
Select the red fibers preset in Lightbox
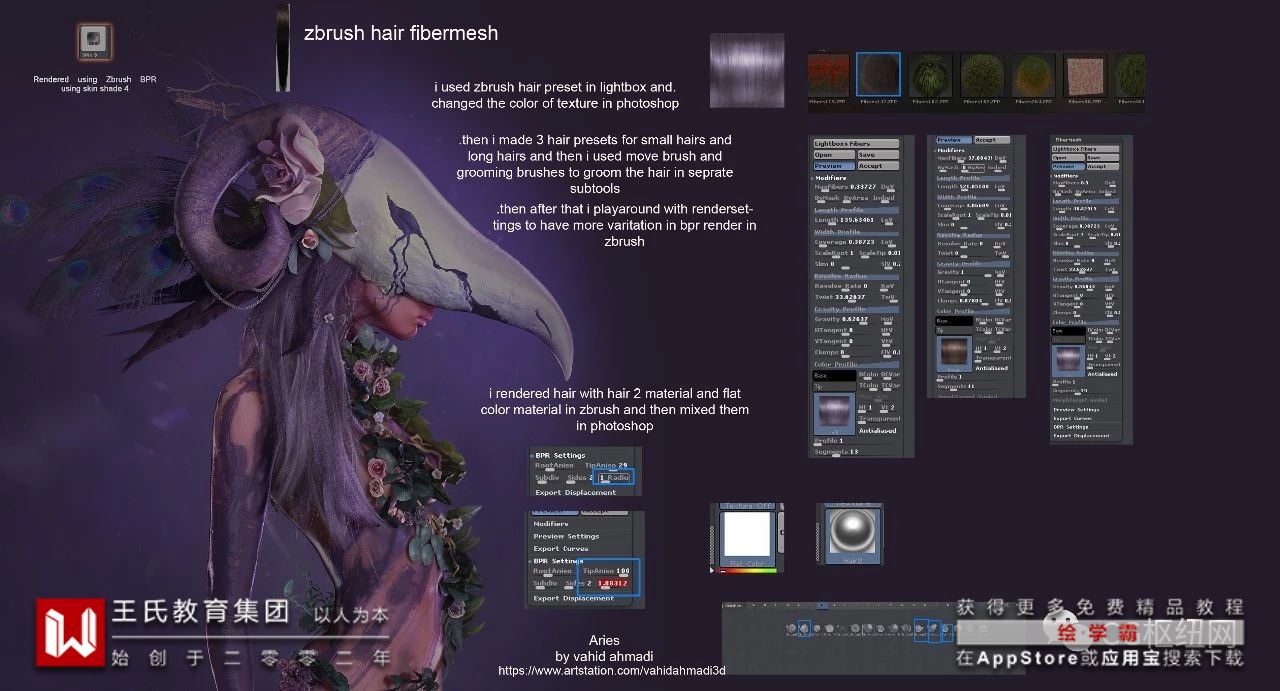point(831,75)
